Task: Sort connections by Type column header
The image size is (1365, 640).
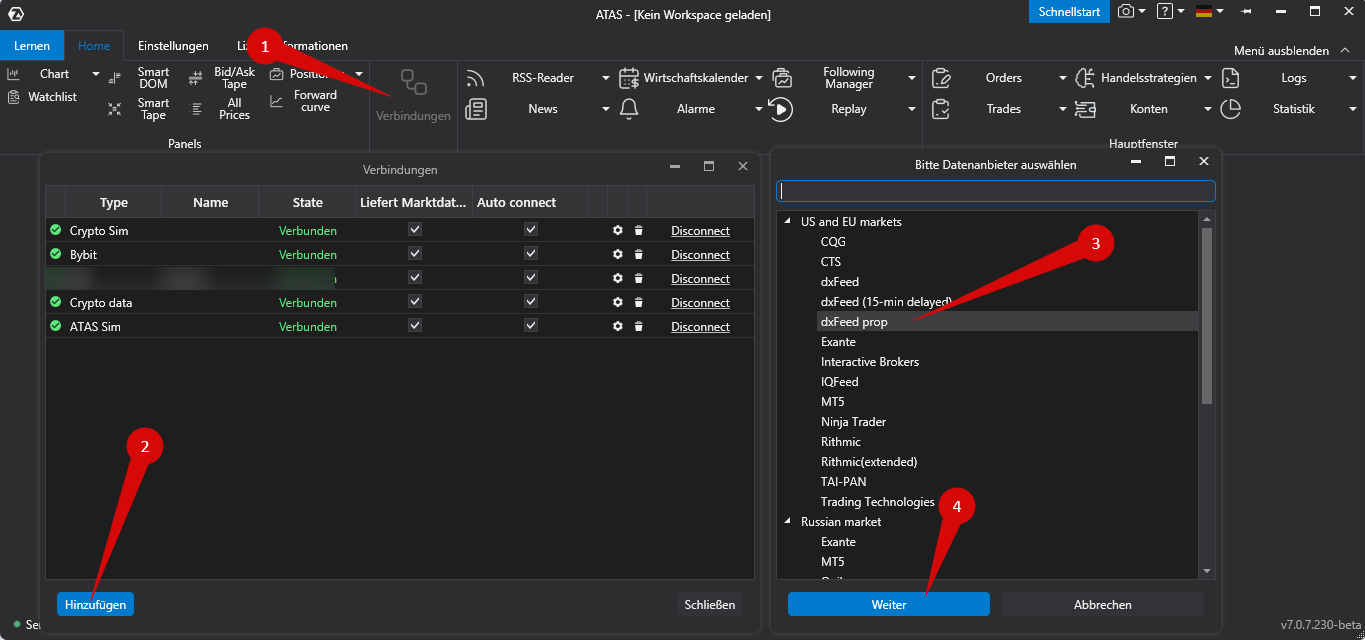Action: coord(114,202)
